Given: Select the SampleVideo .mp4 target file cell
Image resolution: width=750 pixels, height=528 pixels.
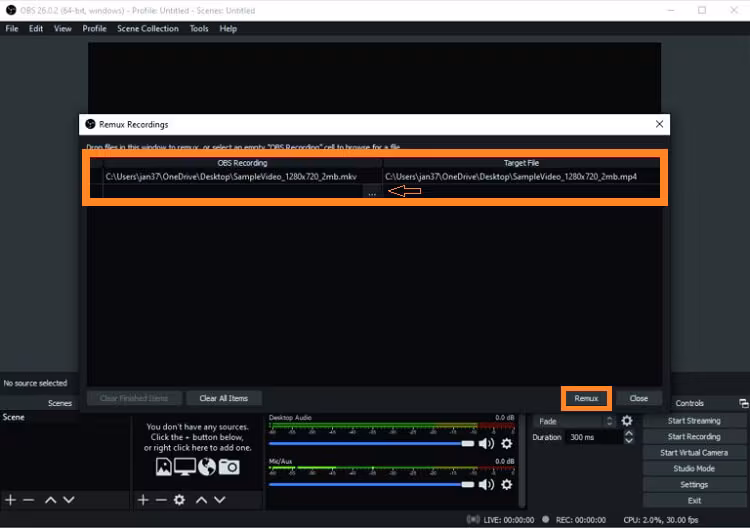Looking at the screenshot, I should [x=521, y=177].
